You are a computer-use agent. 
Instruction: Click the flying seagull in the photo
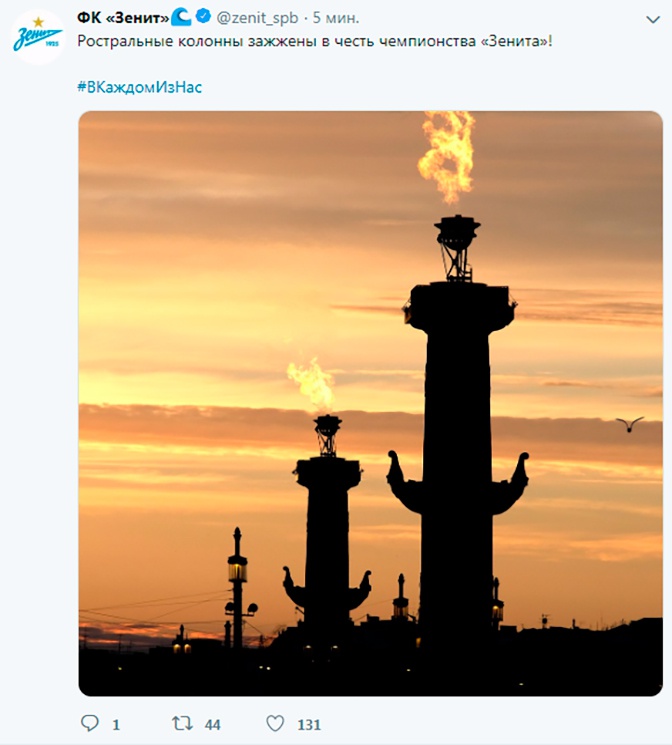coord(630,424)
